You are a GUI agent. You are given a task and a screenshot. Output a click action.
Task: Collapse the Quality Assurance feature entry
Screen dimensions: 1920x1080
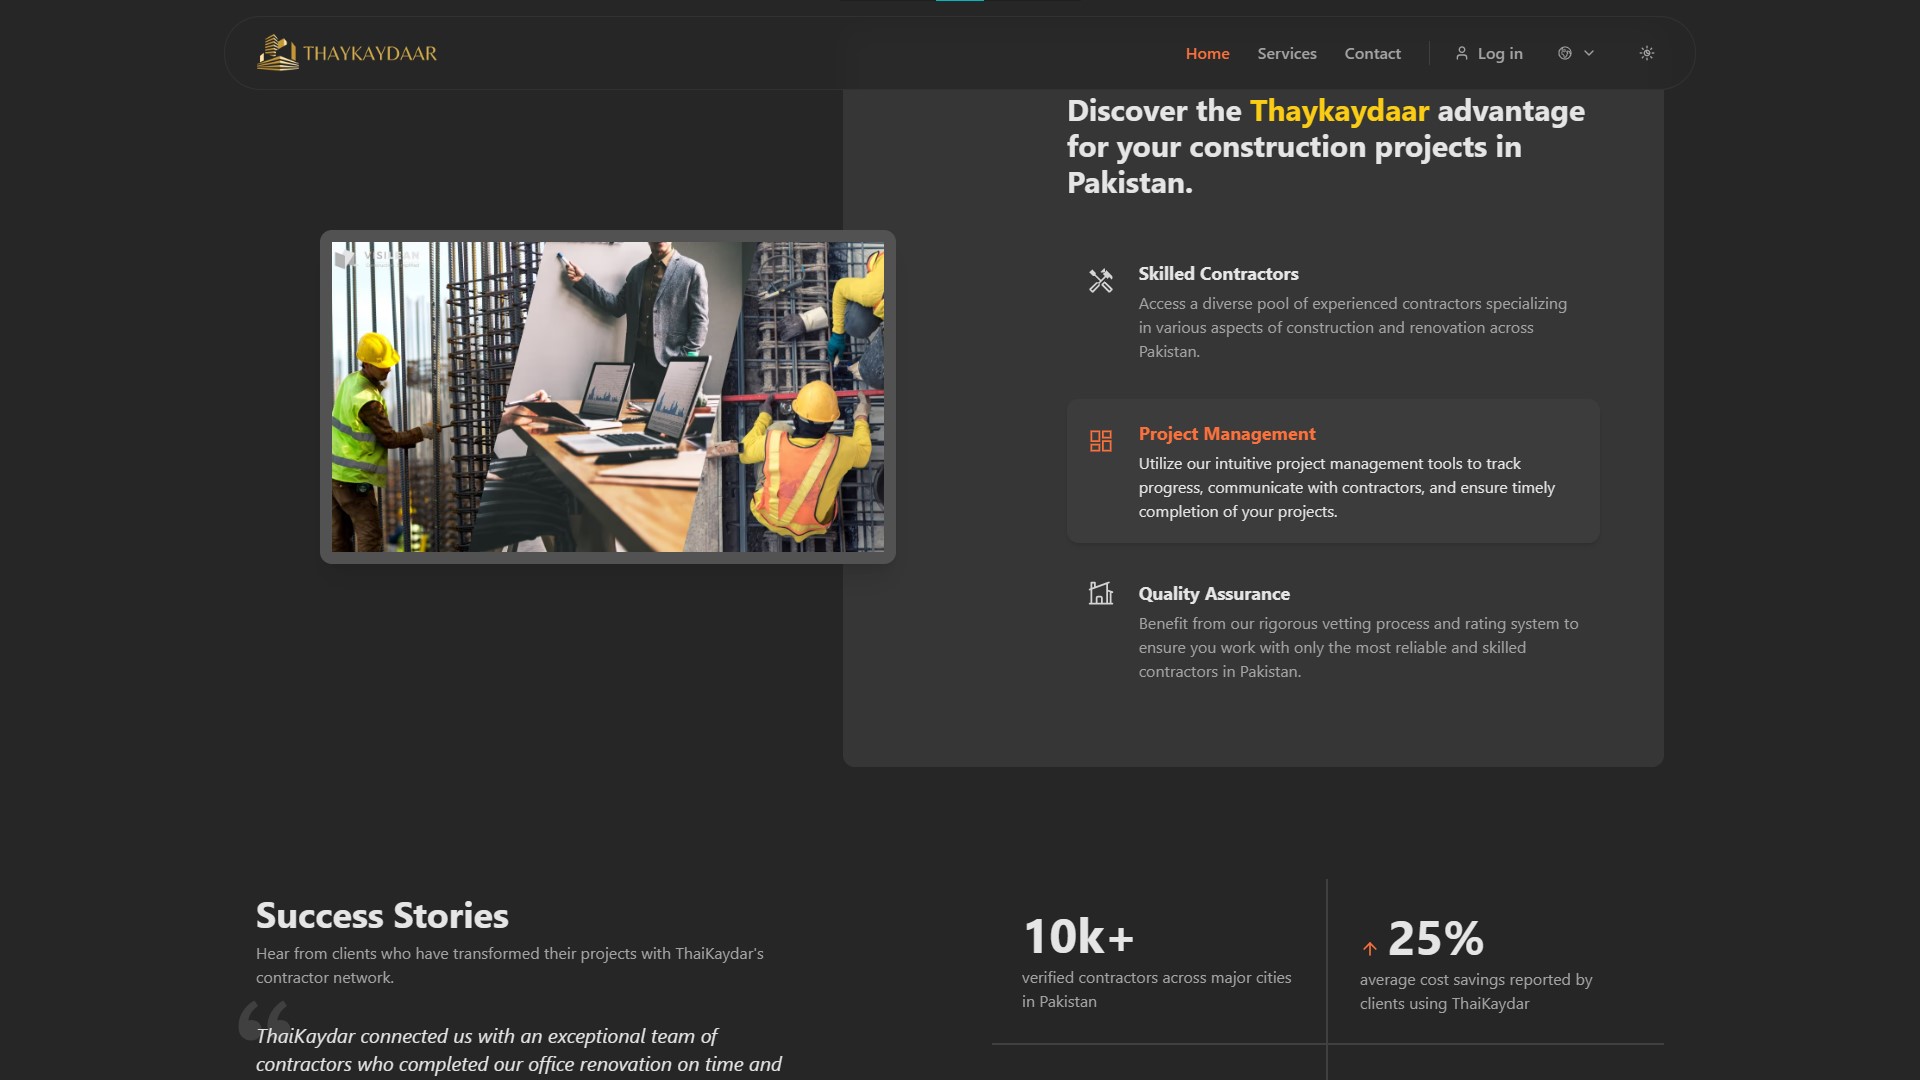[x=1214, y=593]
